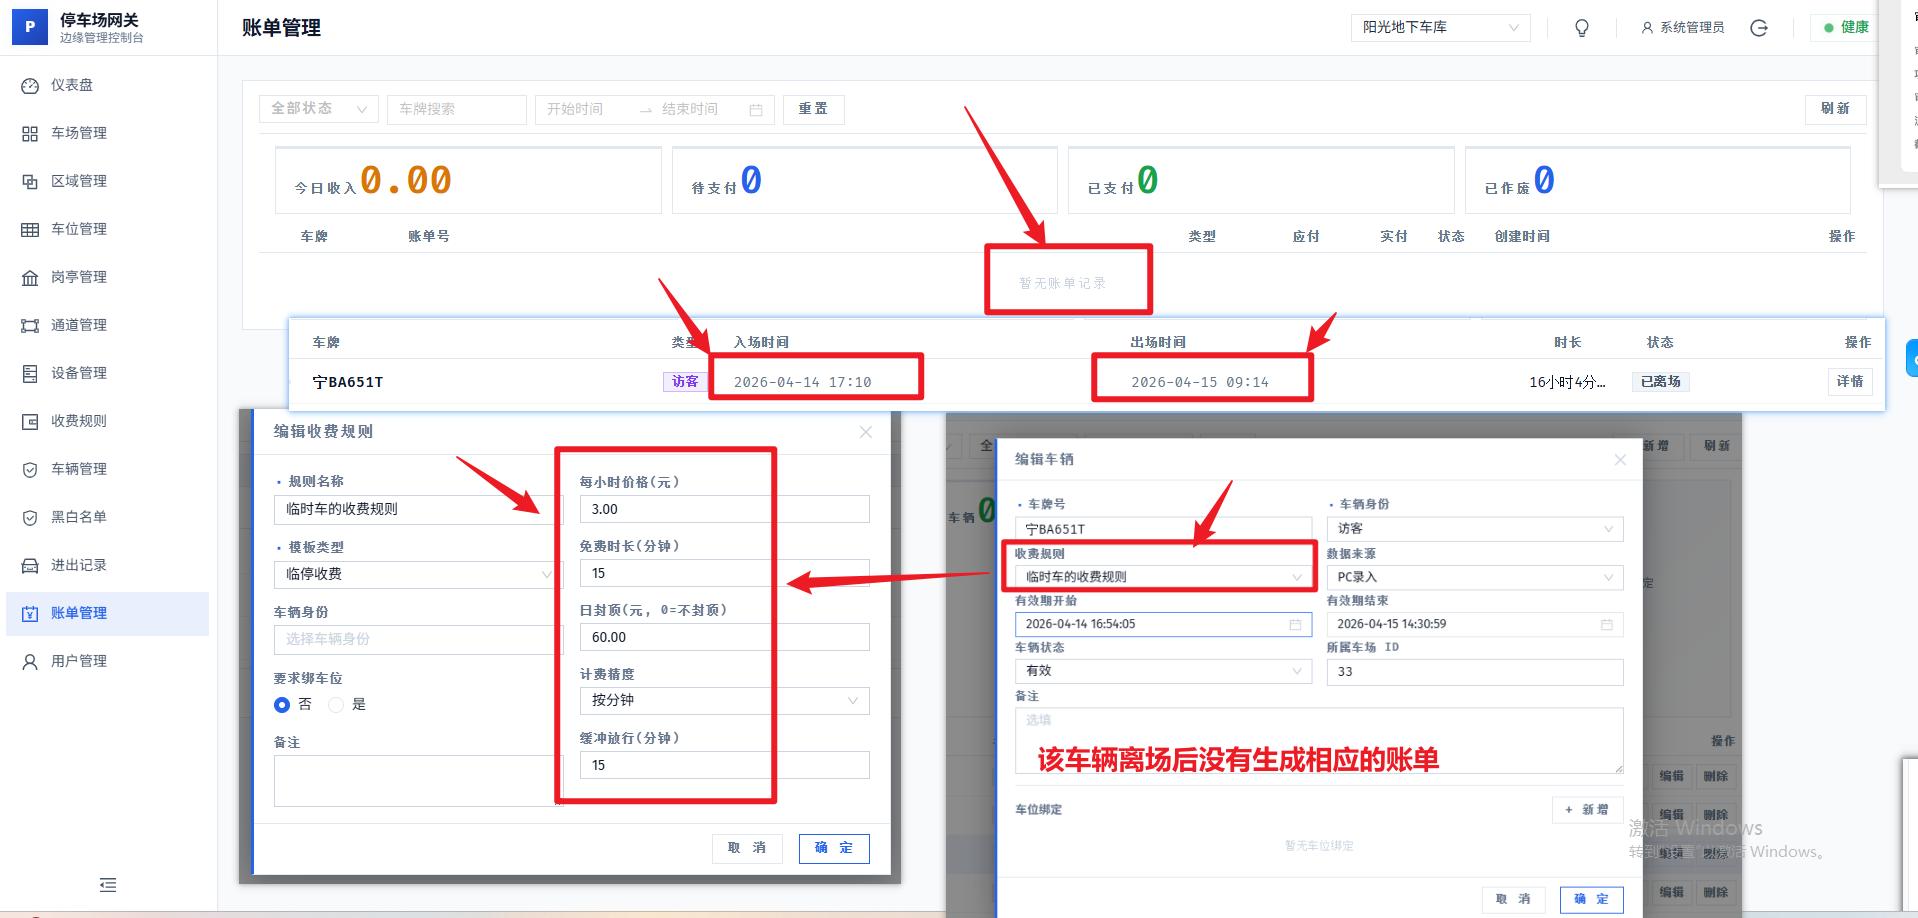View 详情 for vehicle 宁BA651T
This screenshot has width=1918, height=918.
(1850, 381)
